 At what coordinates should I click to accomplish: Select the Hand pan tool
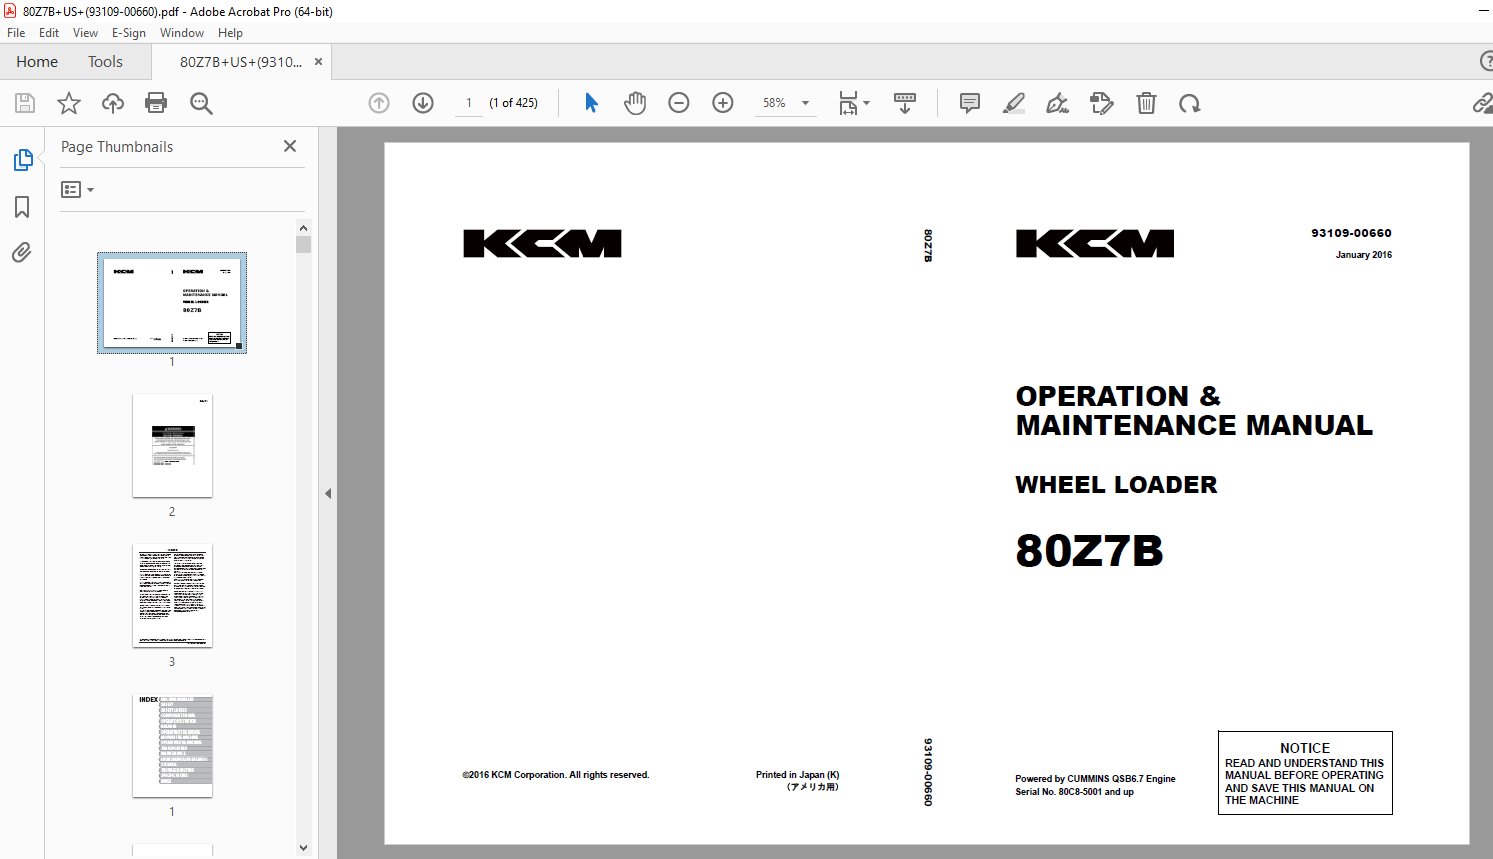coord(635,103)
